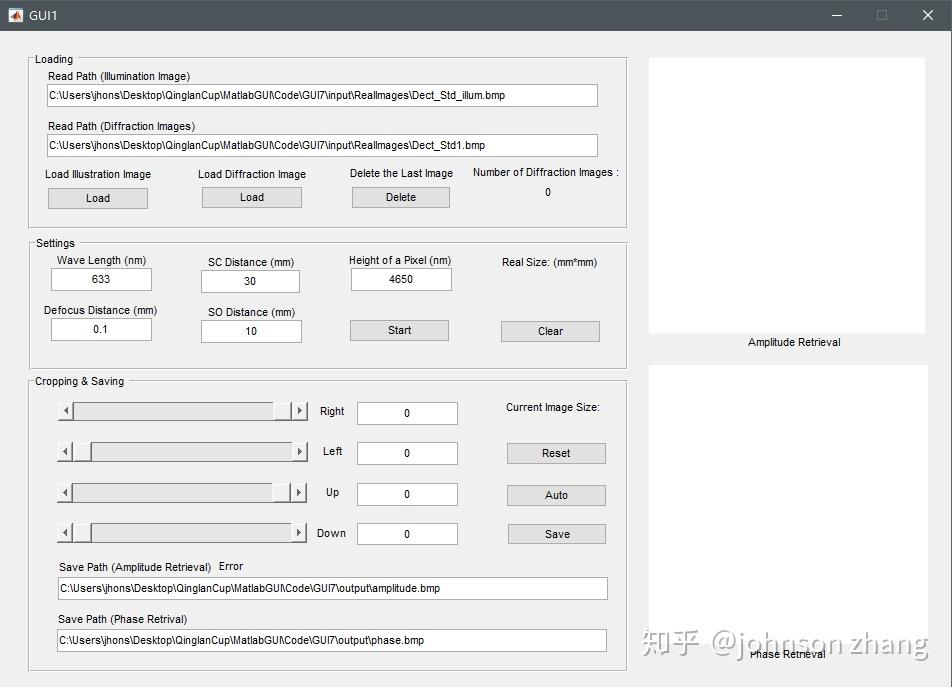Screen dimensions: 952x687
Task: Click right arrow on the Left crop slider
Action: point(299,452)
